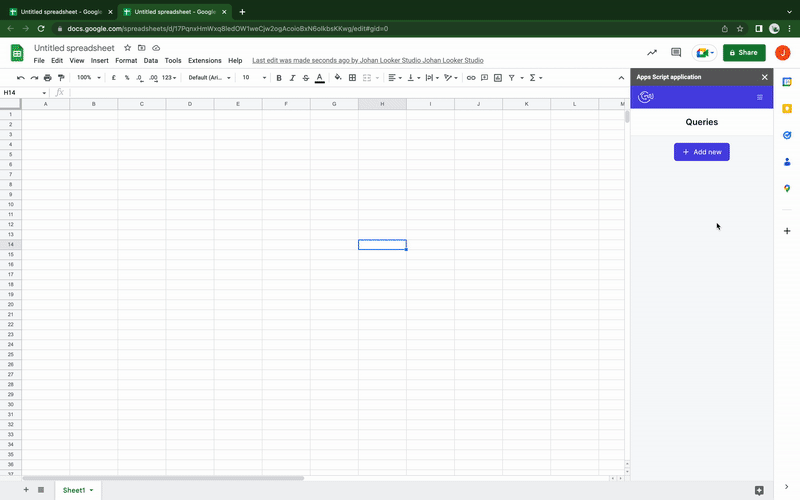The width and height of the screenshot is (800, 500).
Task: Star the spreadsheet
Action: (x=128, y=48)
